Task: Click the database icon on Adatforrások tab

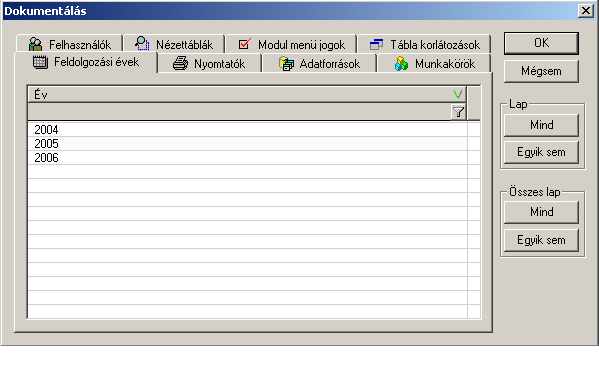Action: [287, 64]
